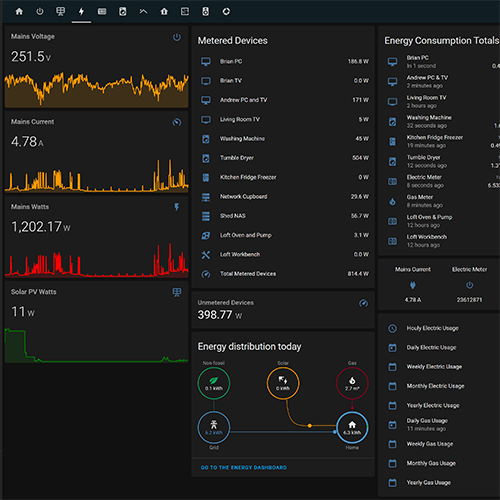Open the roof attic tab icon
This screenshot has height=500, width=500.
[143, 12]
